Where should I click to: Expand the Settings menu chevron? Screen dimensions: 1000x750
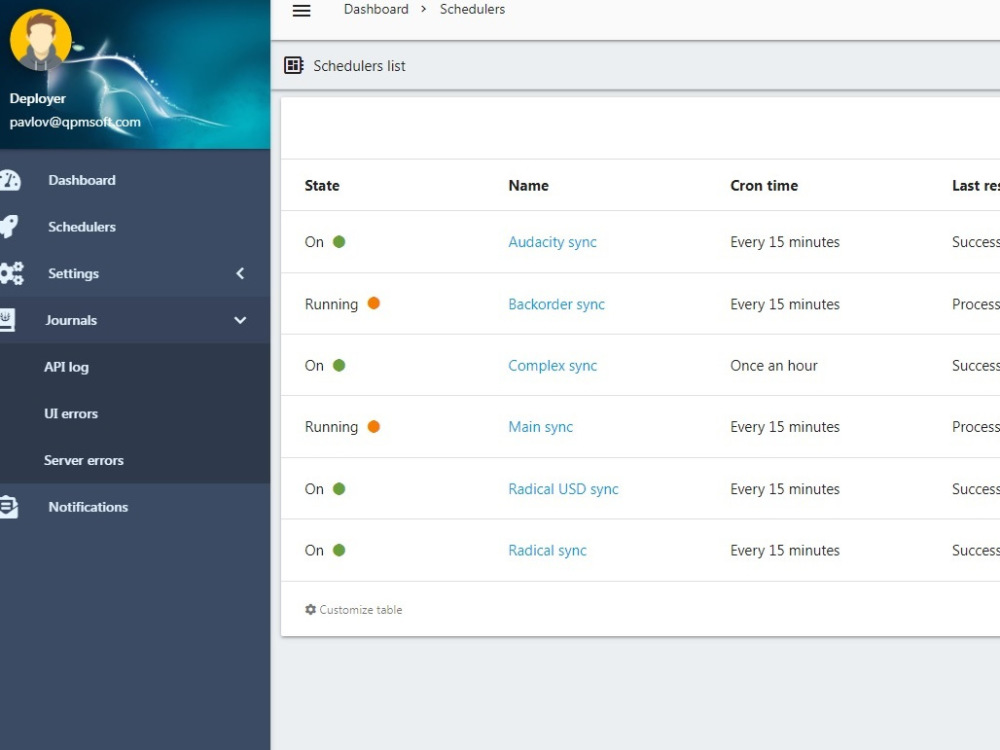(x=240, y=274)
